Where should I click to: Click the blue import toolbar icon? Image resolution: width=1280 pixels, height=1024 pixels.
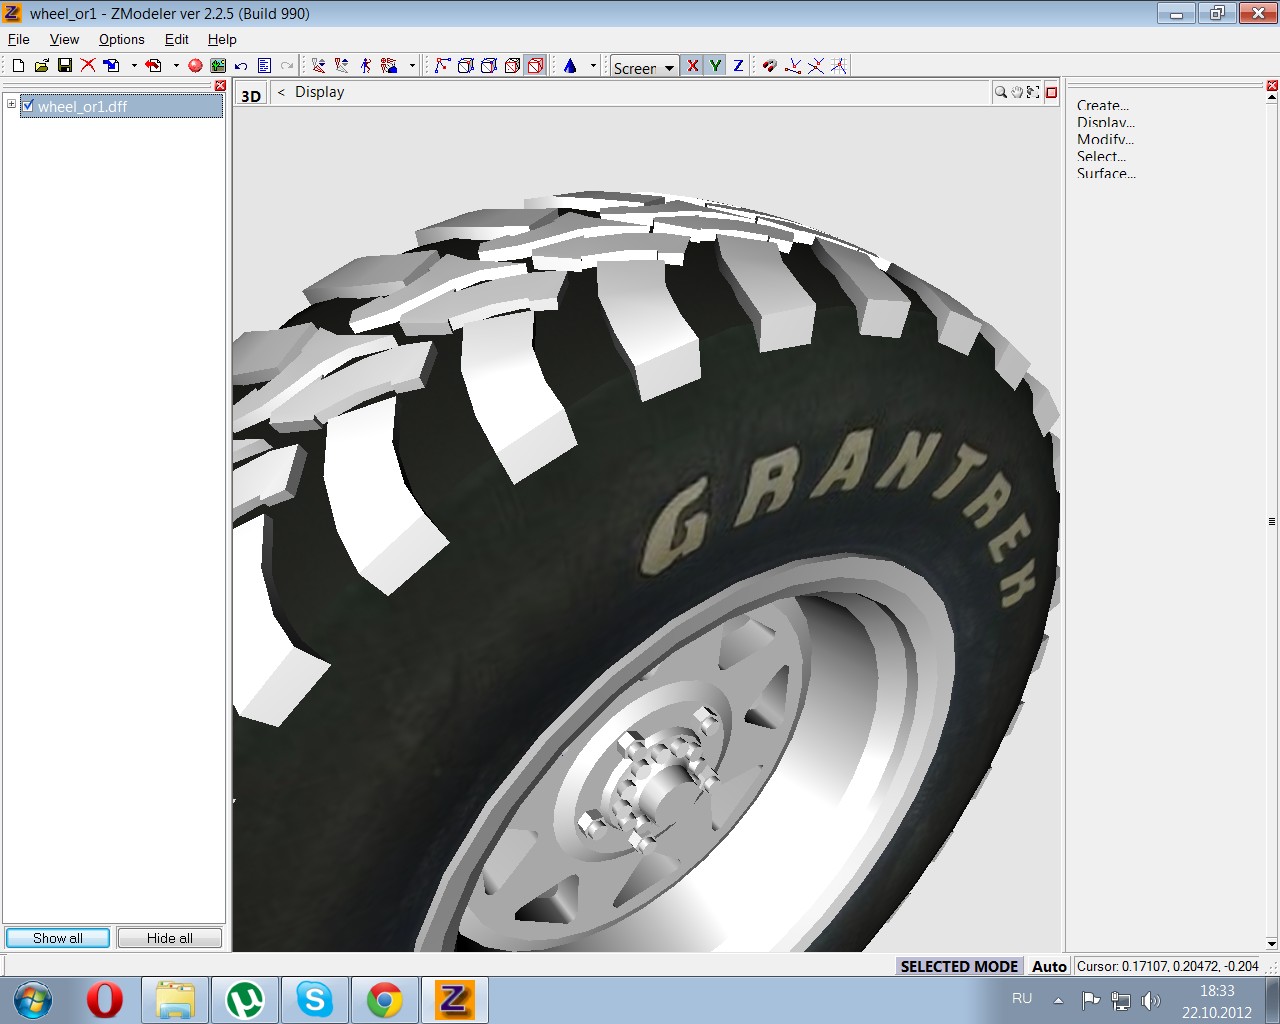coord(112,66)
